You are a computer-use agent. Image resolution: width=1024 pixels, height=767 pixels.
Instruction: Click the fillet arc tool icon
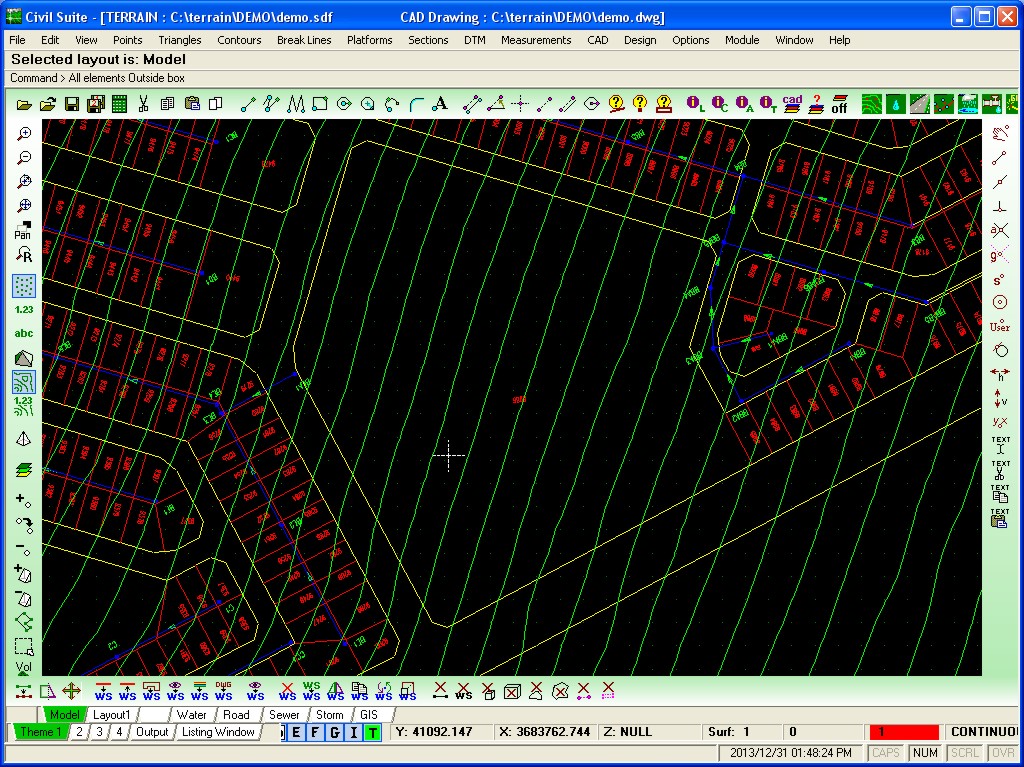coord(416,104)
